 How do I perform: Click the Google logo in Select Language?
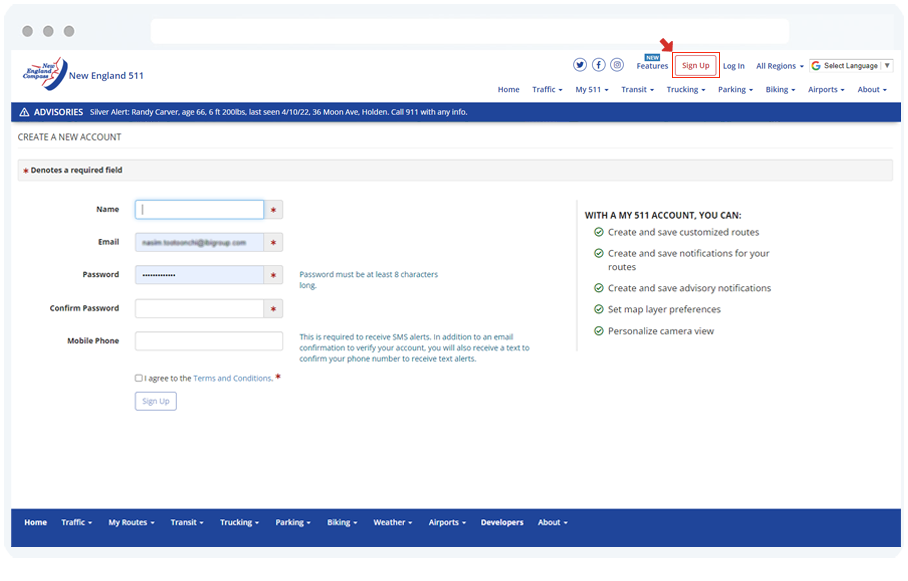click(816, 66)
